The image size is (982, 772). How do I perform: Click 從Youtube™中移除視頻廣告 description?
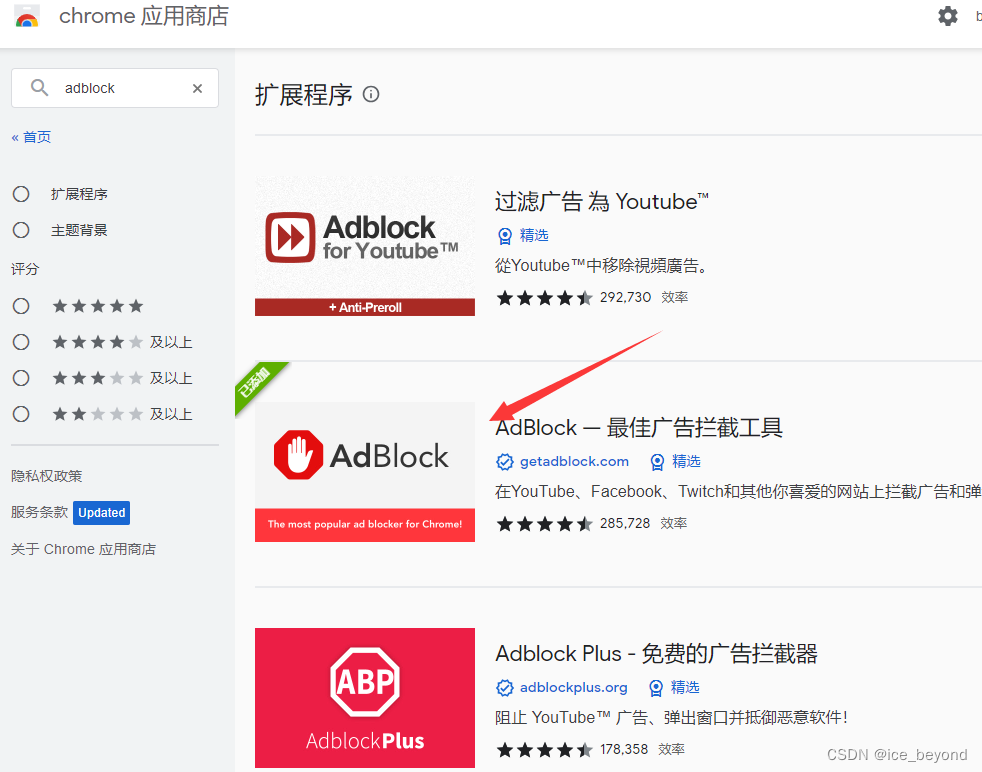pyautogui.click(x=602, y=266)
